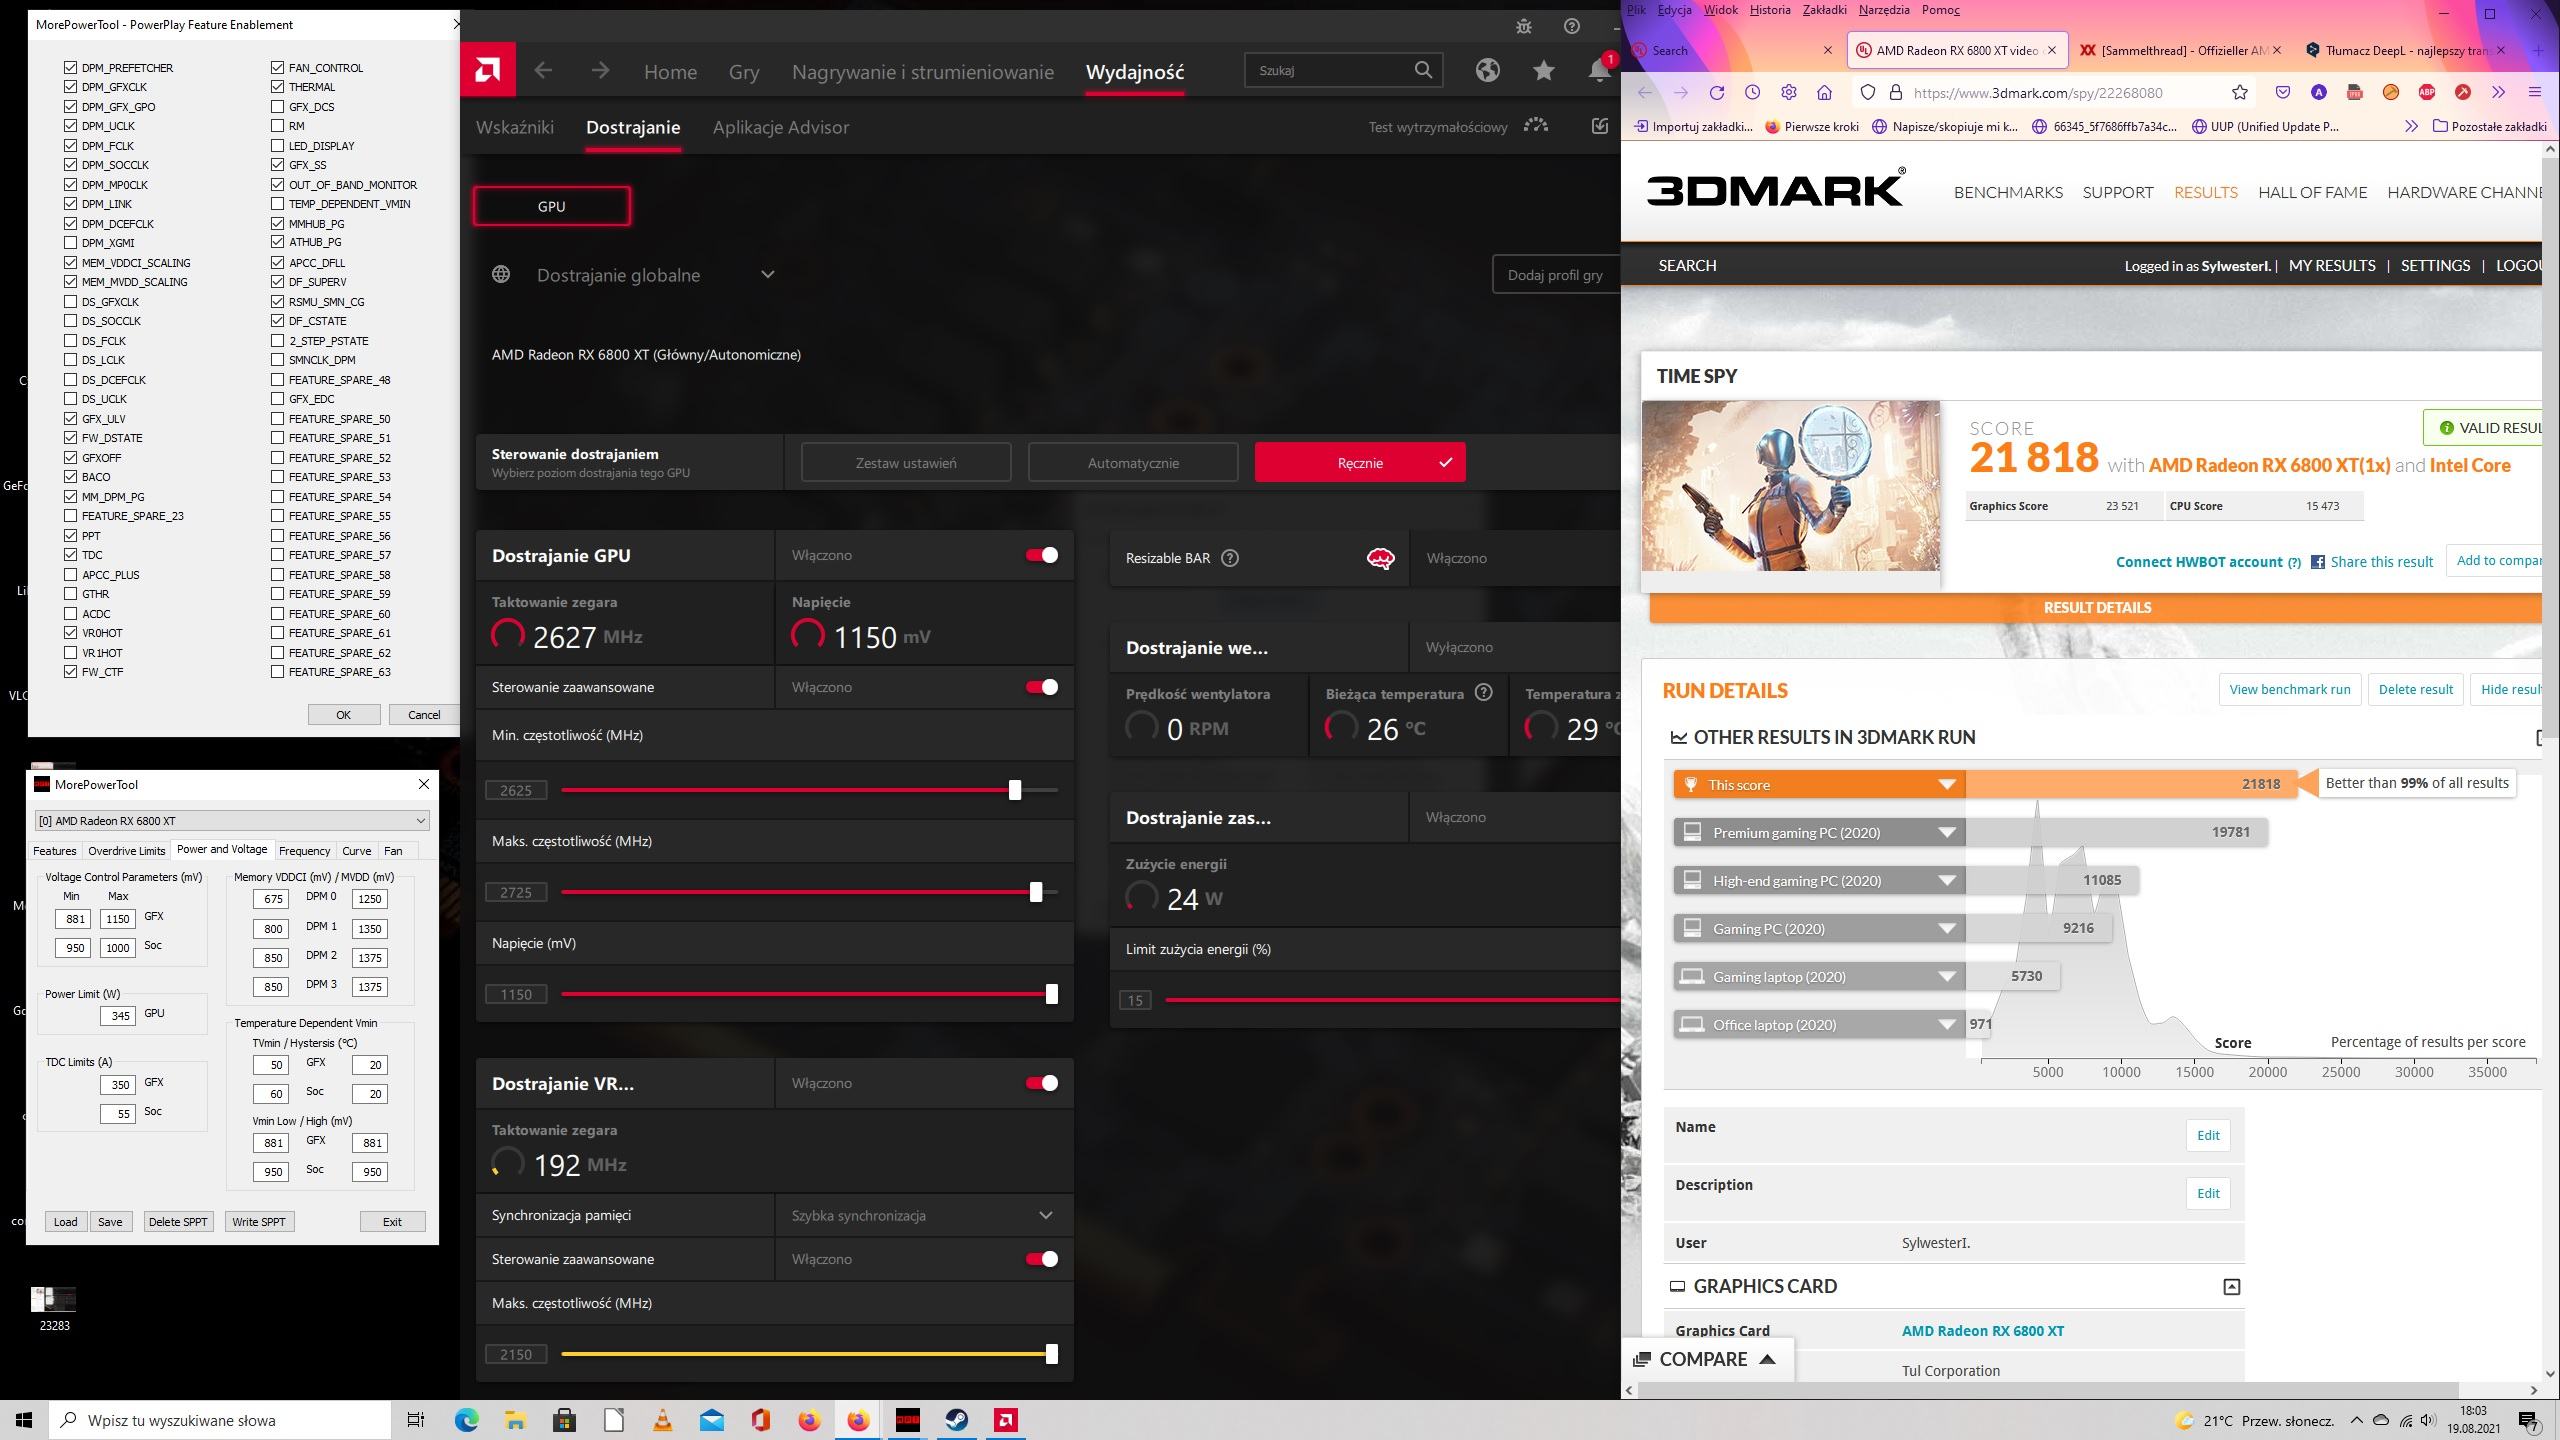The width and height of the screenshot is (2560, 1440).
Task: Switch to Wskaźniki tab
Action: pyautogui.click(x=515, y=127)
